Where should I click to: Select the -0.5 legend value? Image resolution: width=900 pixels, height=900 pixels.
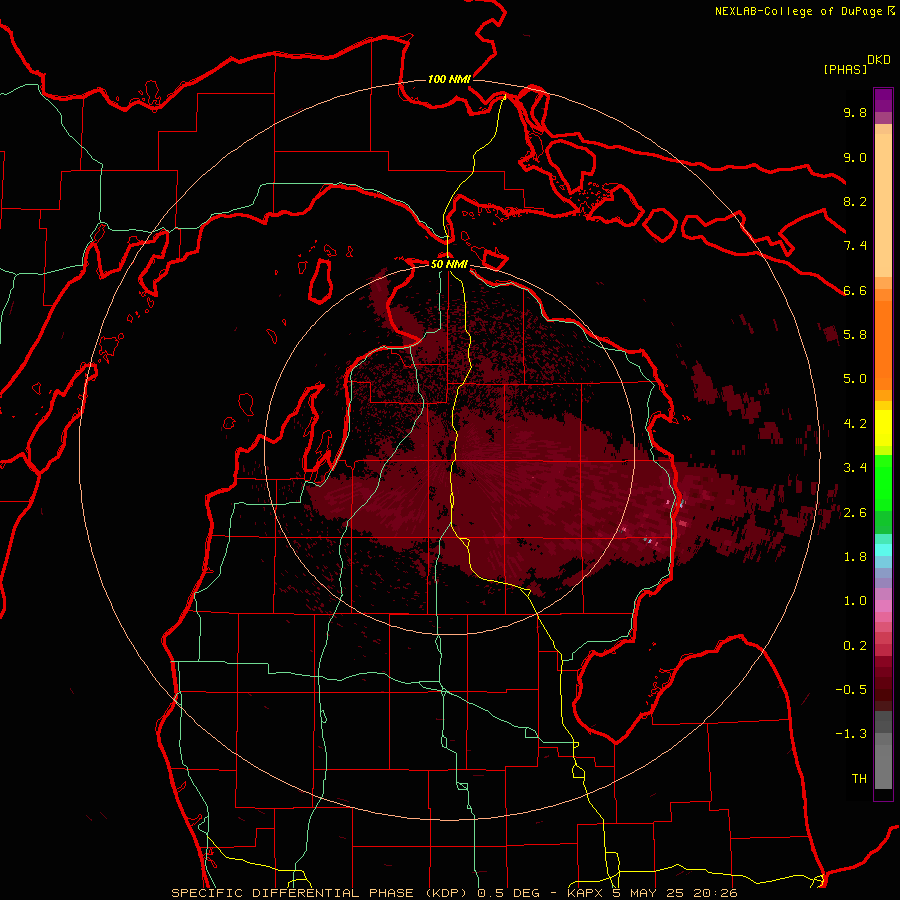[851, 690]
